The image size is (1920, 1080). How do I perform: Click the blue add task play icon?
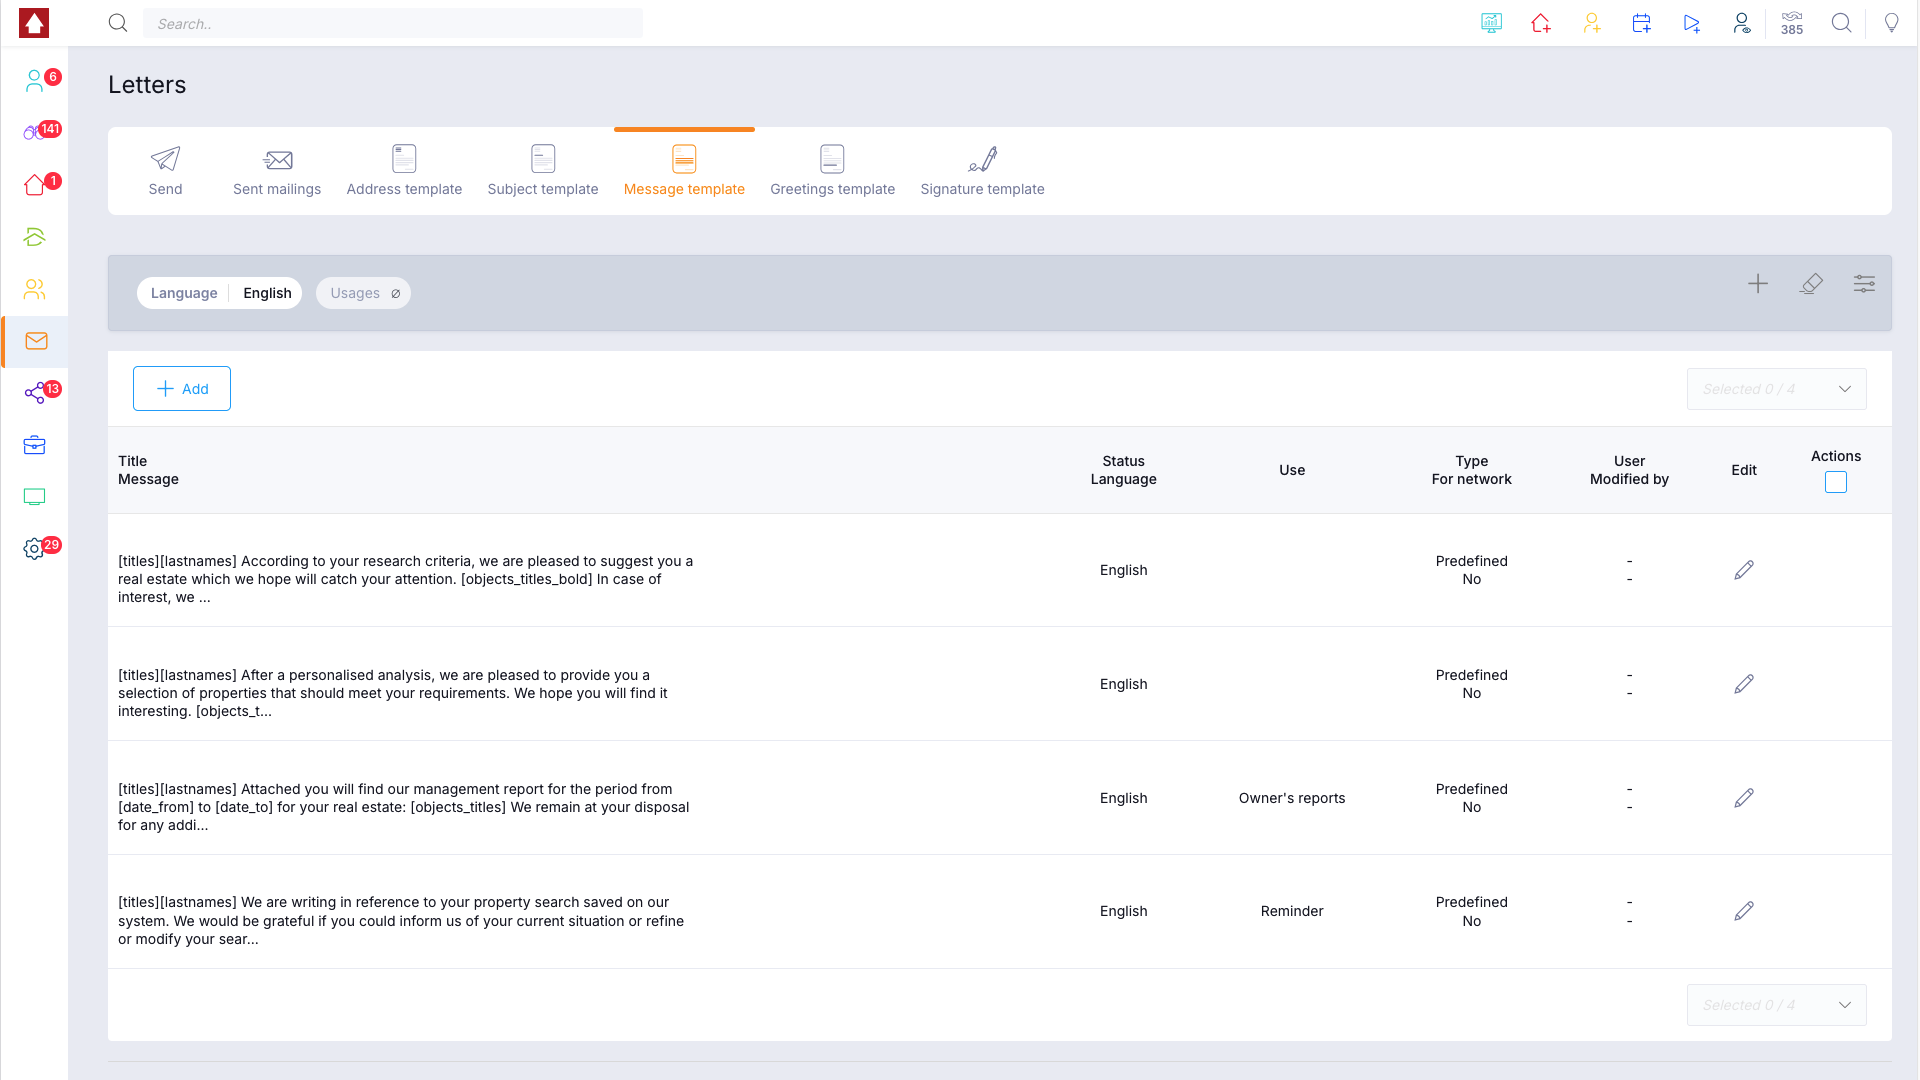pyautogui.click(x=1691, y=23)
